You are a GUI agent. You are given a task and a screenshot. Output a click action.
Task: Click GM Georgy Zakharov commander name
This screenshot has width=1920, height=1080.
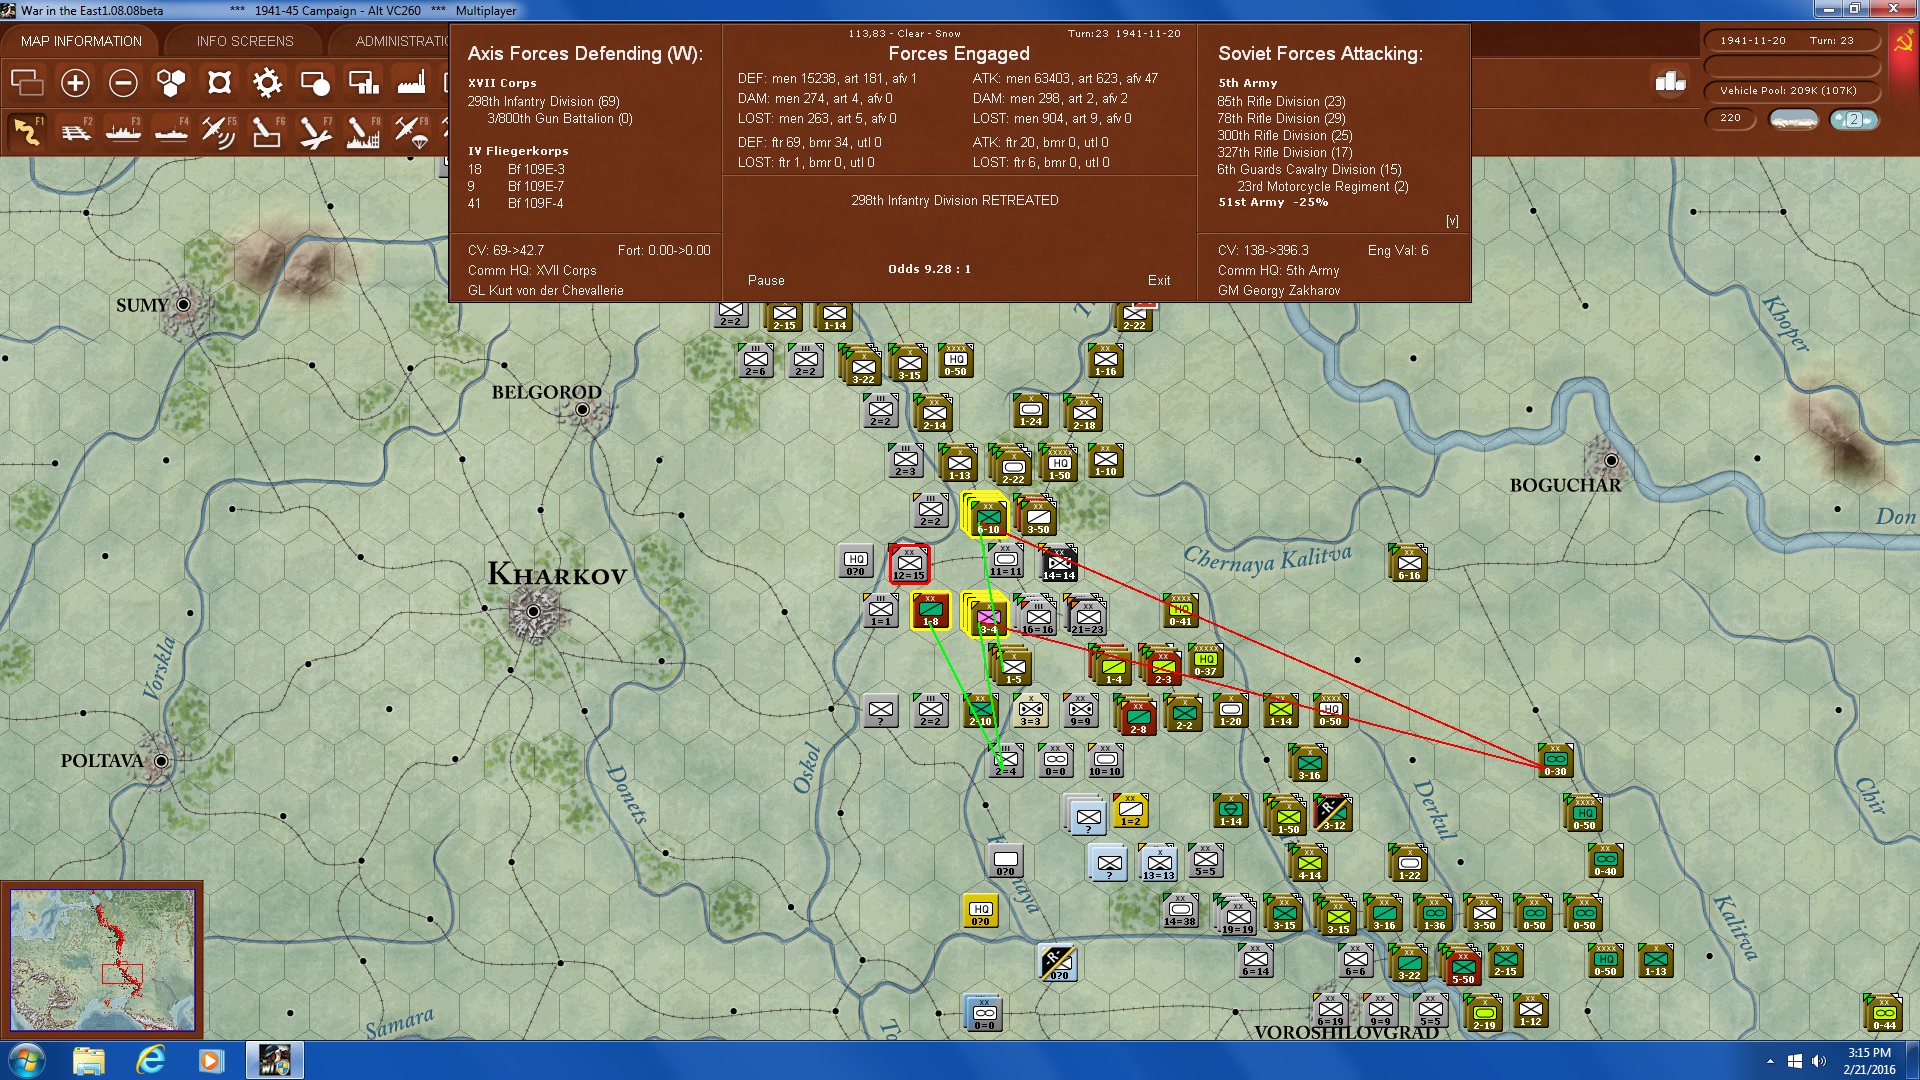click(1279, 291)
